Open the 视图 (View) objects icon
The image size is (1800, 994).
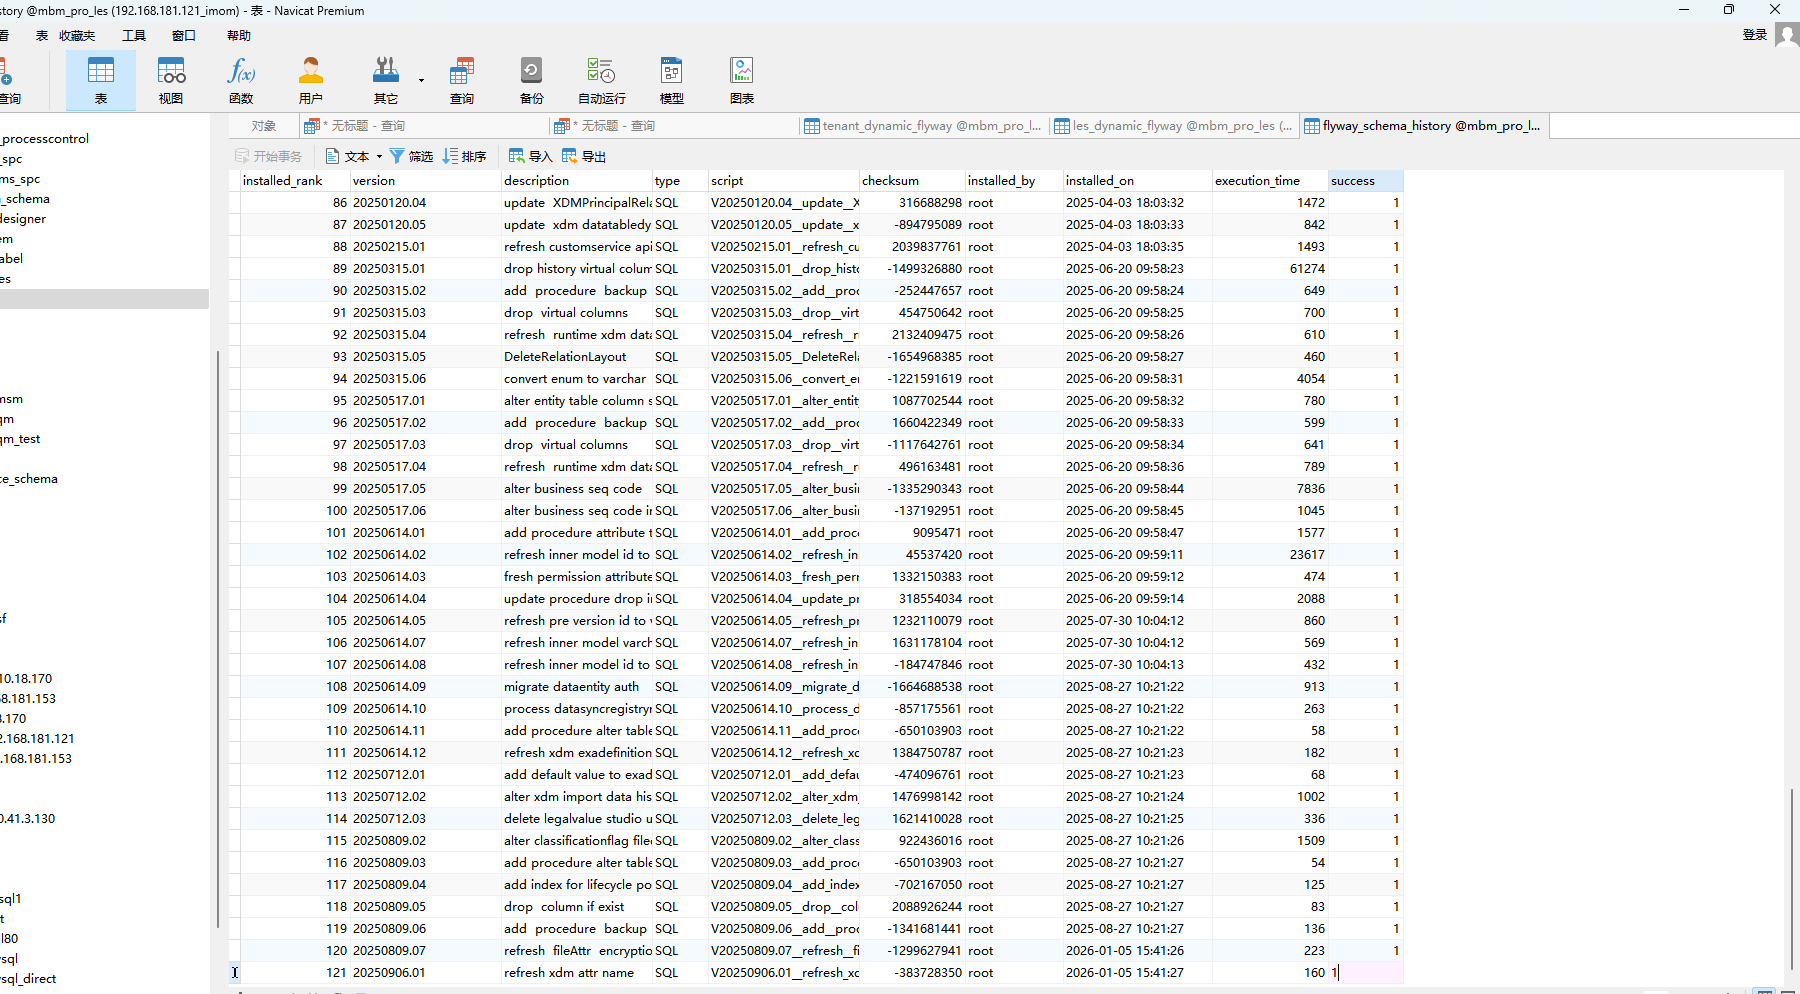(171, 80)
